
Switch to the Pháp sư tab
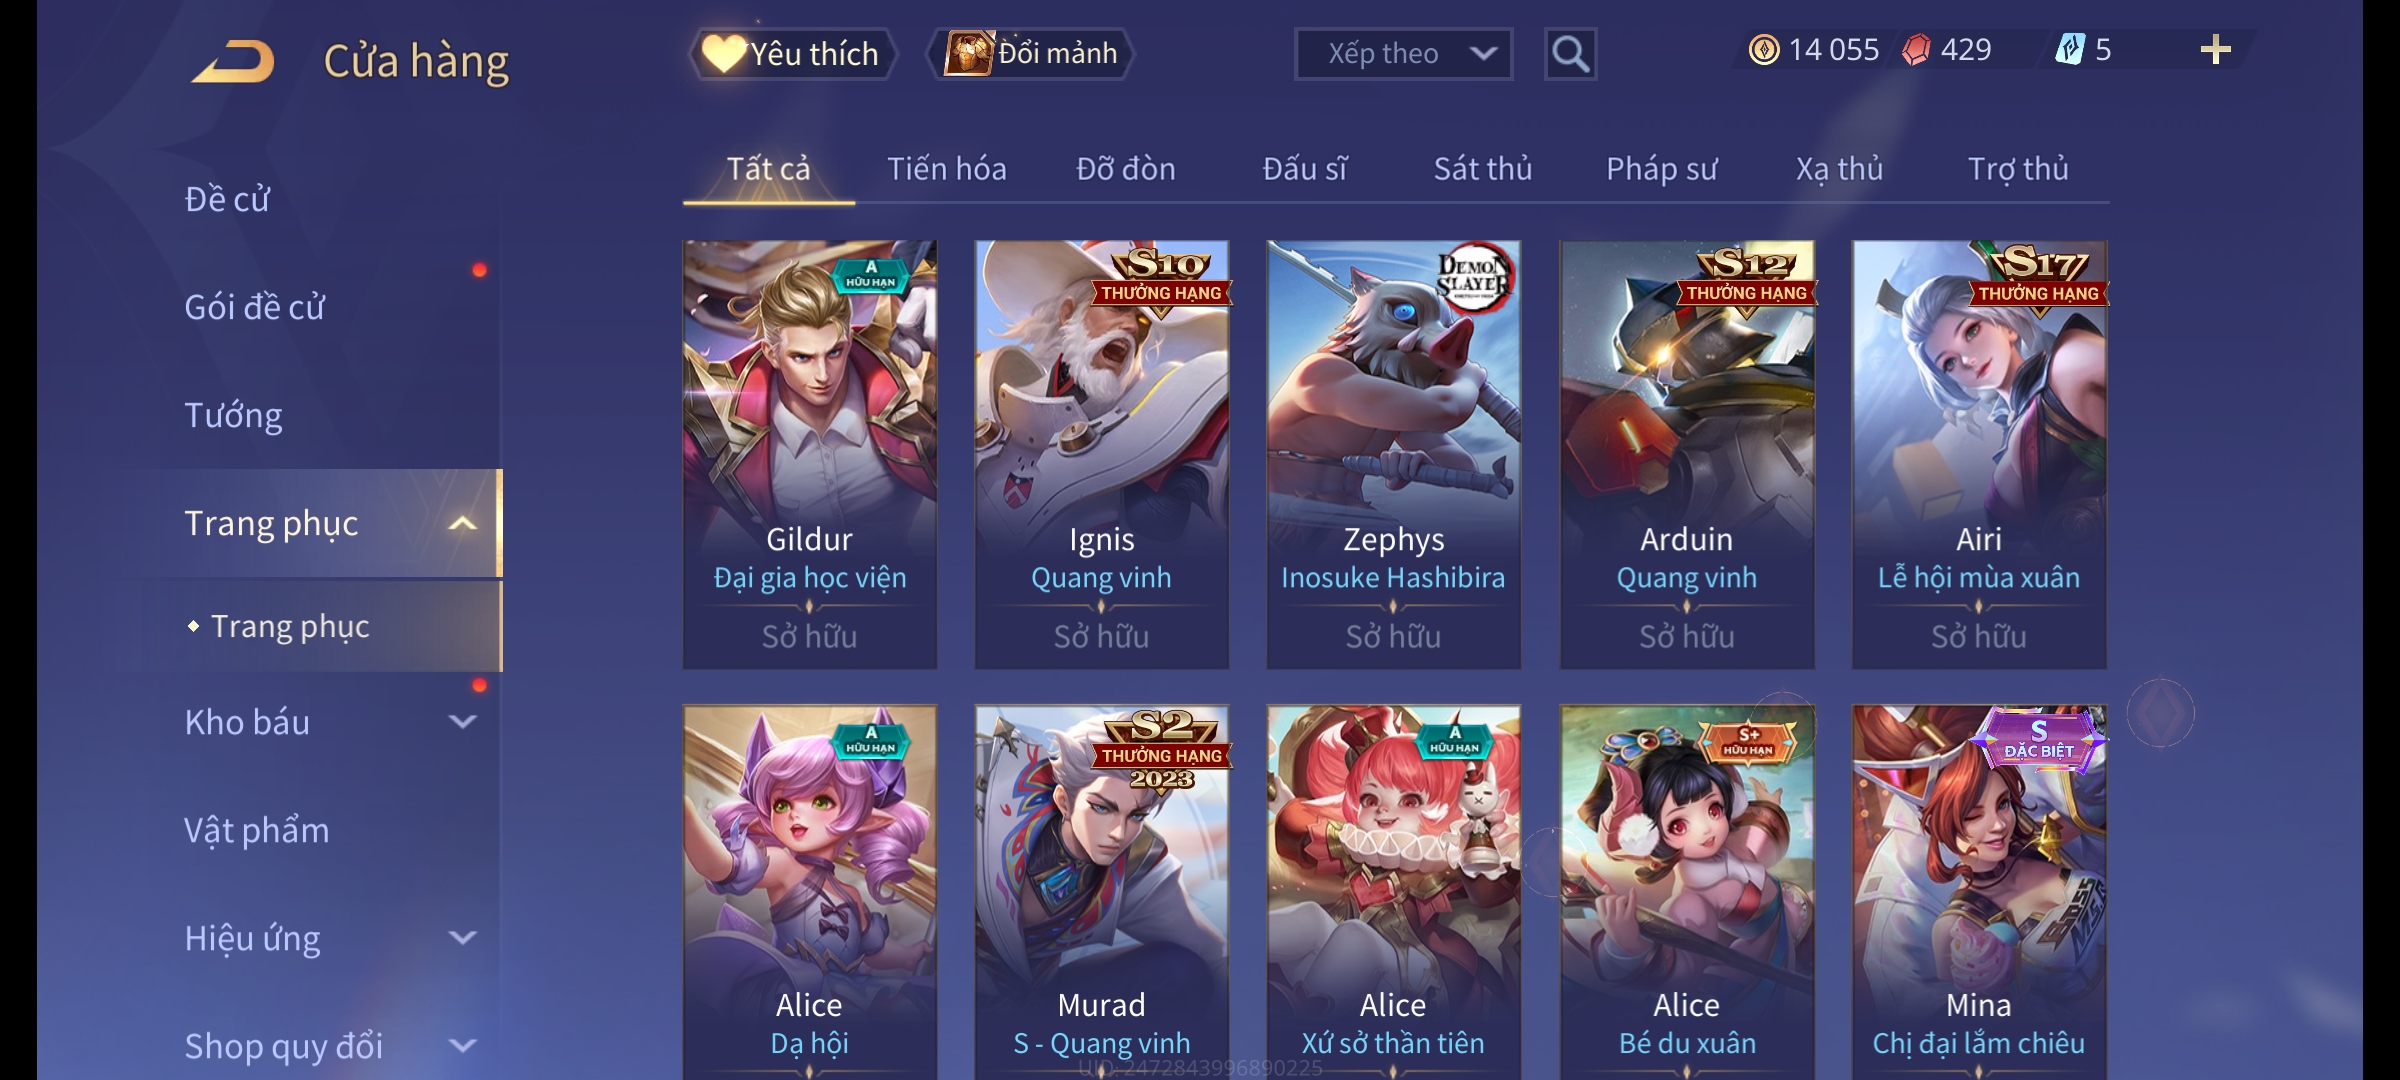[x=1661, y=169]
